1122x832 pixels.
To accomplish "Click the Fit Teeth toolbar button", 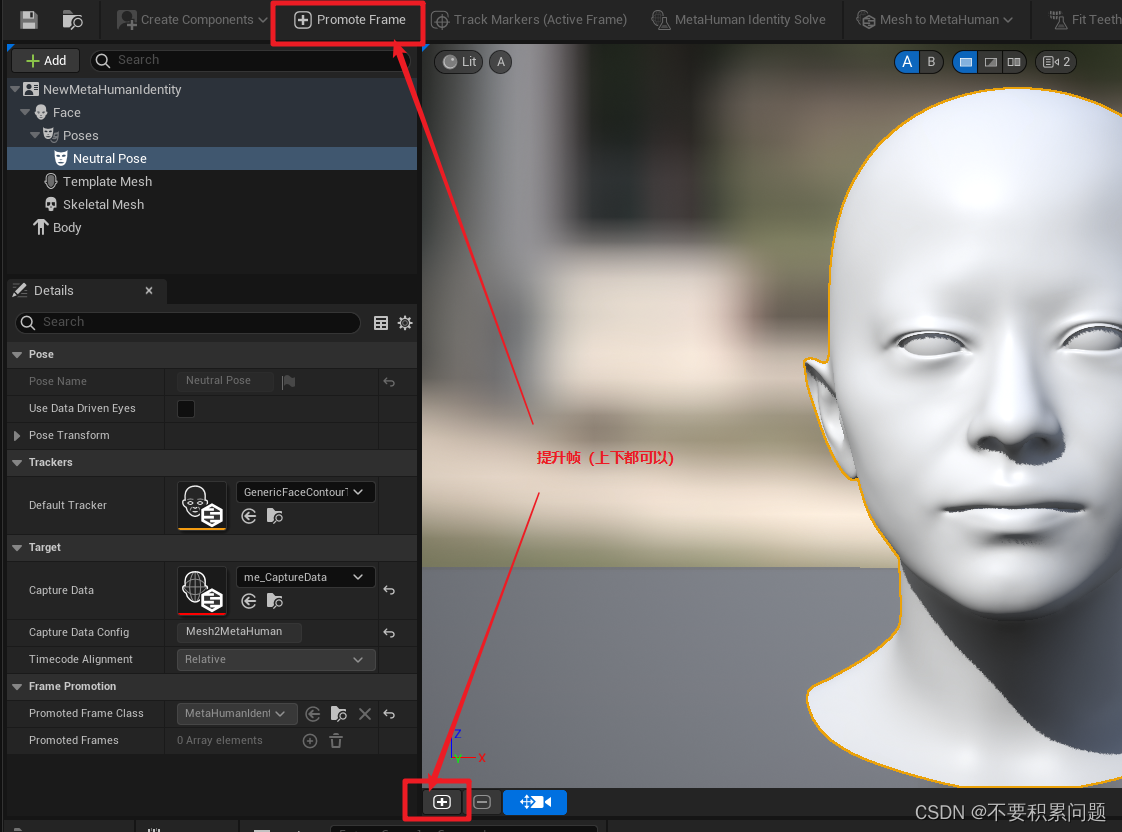I will coord(1085,20).
